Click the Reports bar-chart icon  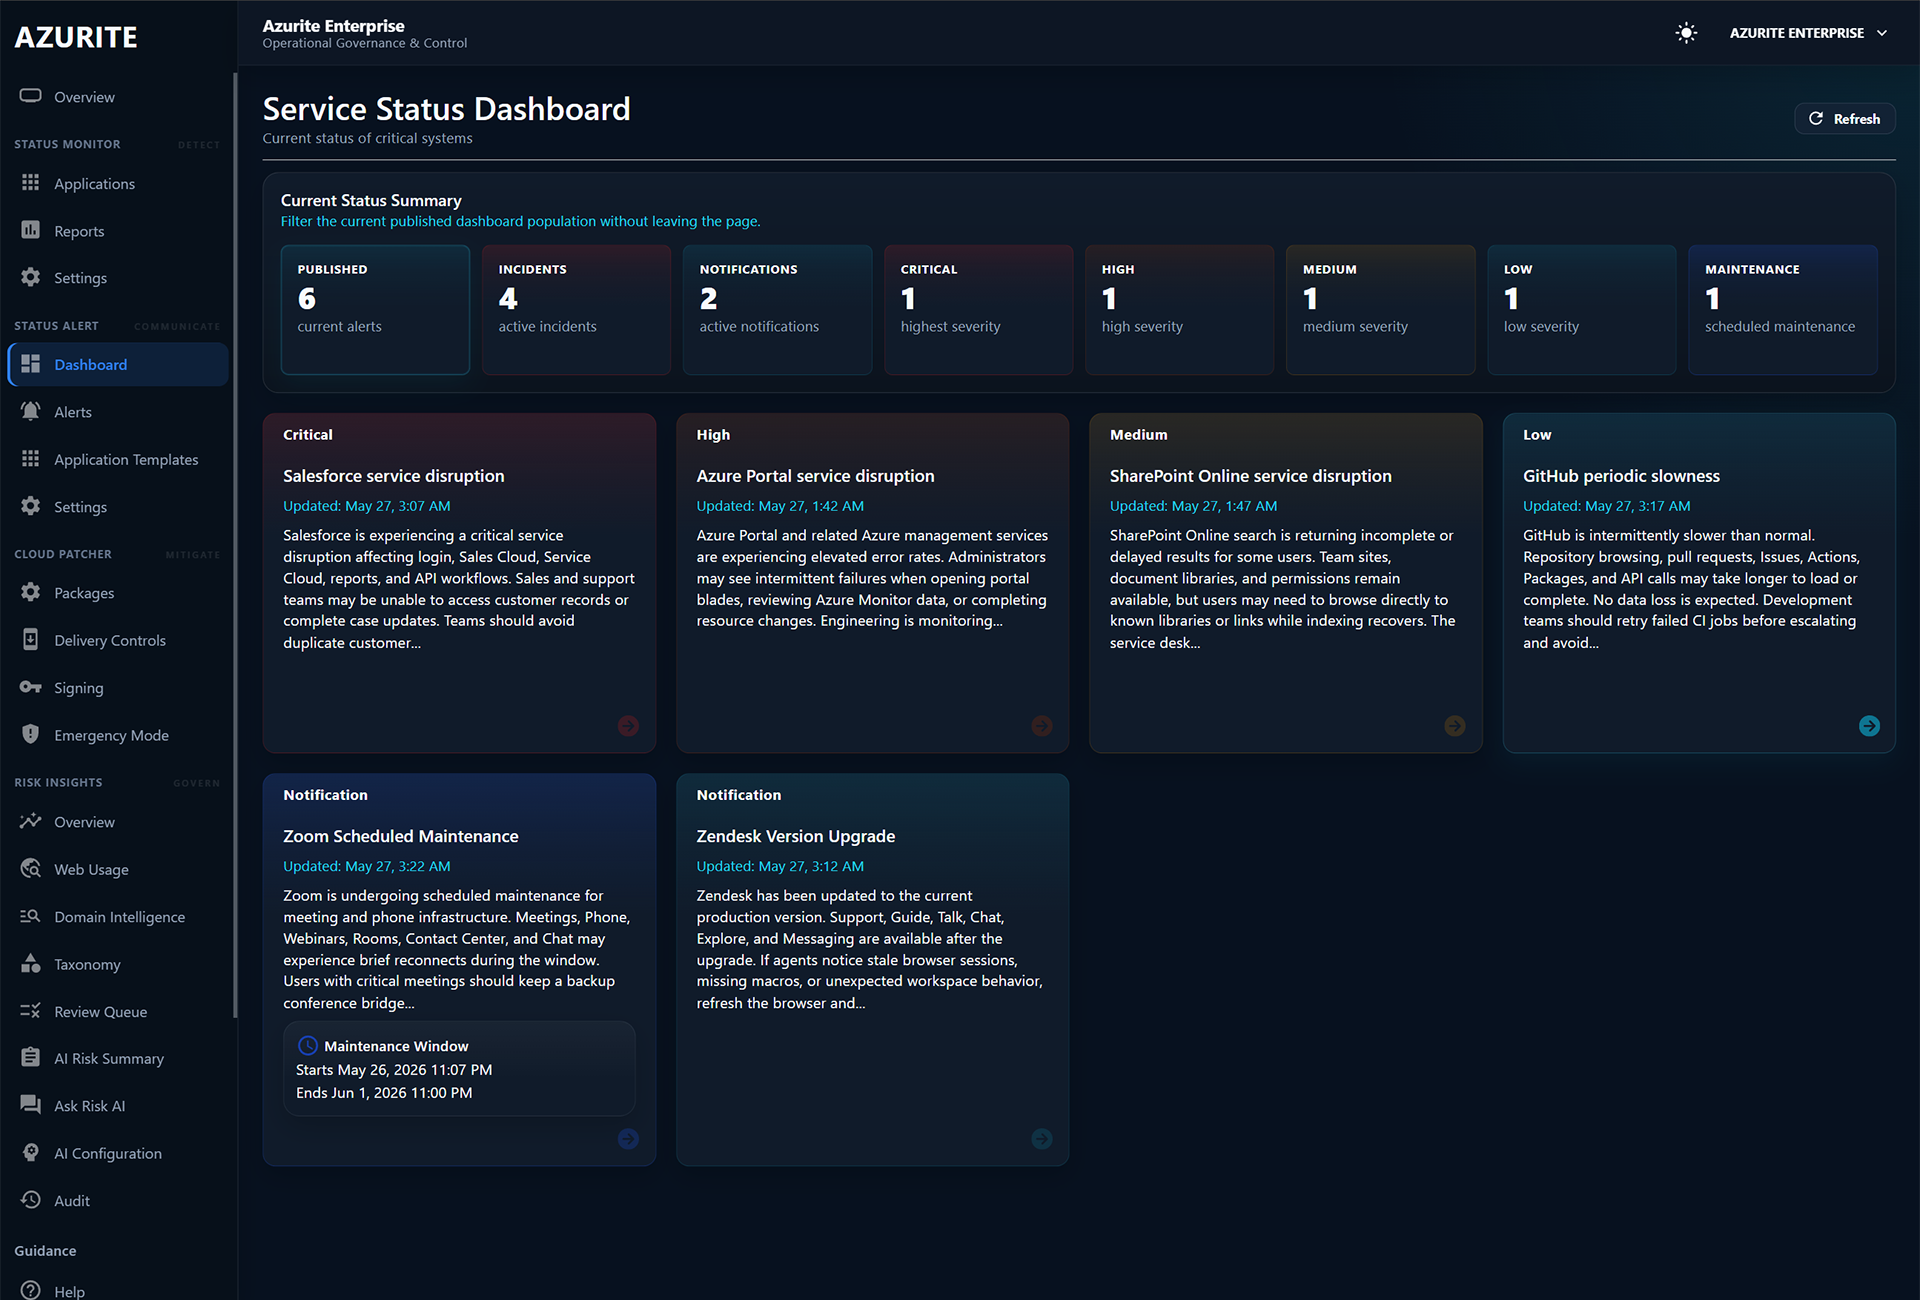[31, 230]
